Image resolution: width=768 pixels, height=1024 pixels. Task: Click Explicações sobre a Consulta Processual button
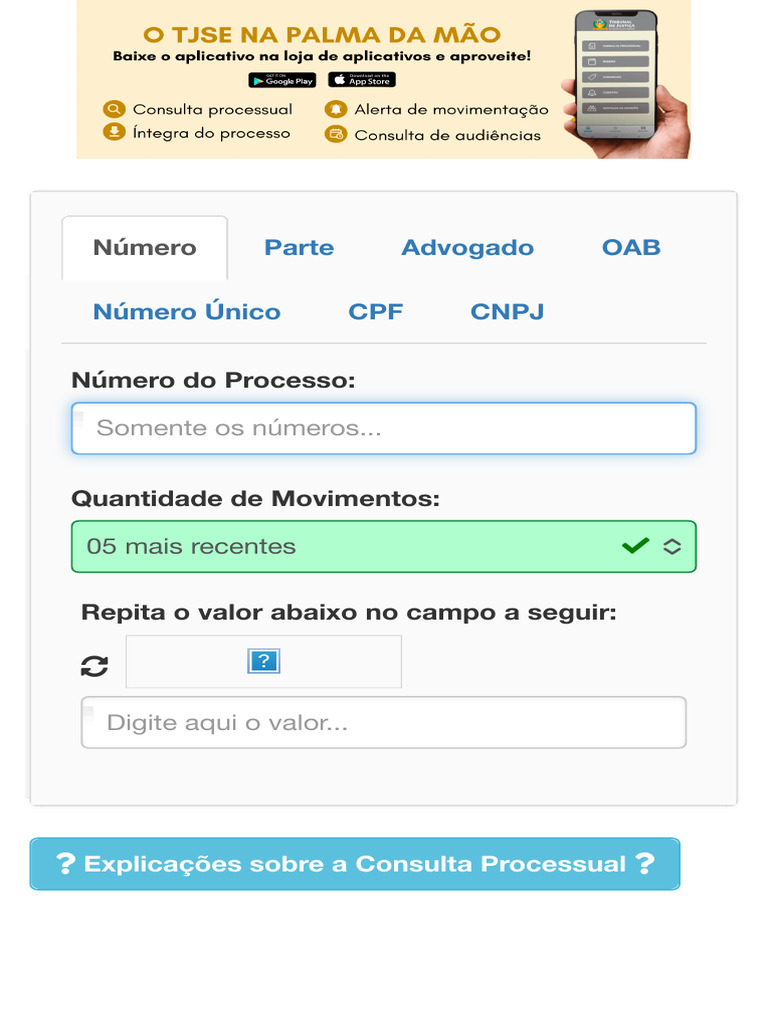355,864
